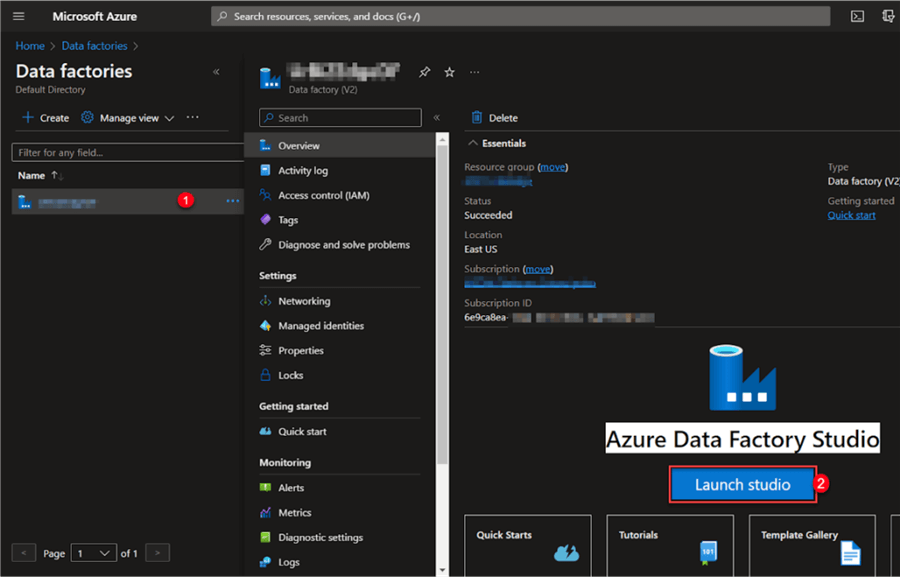The height and width of the screenshot is (577, 900).
Task: Sort the list by Name column
Action: (40, 176)
